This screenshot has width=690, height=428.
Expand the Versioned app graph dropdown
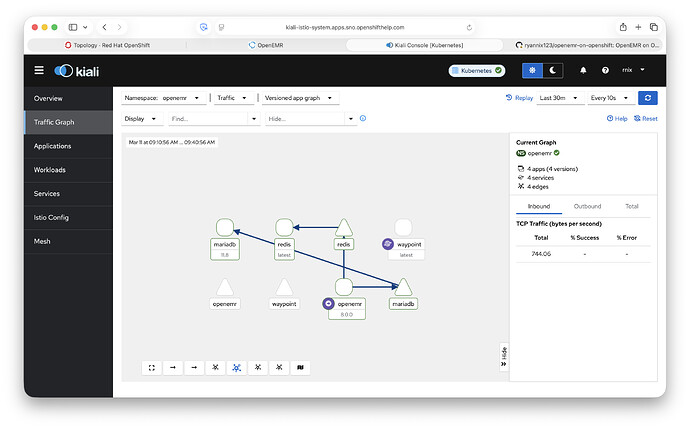[299, 98]
